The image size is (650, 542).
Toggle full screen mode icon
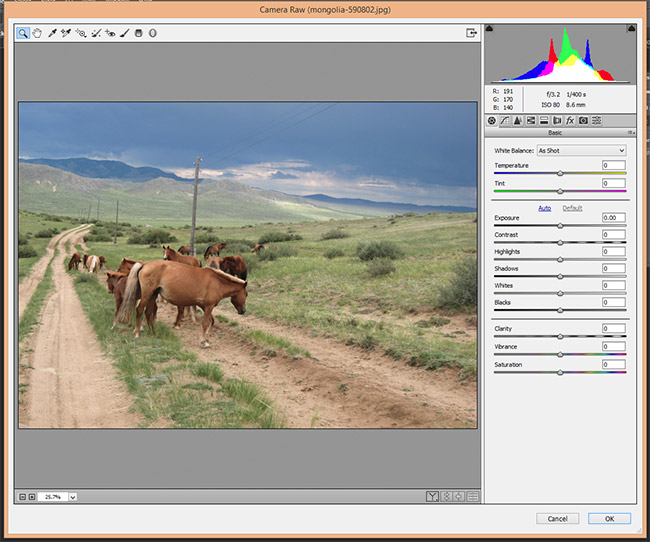click(x=471, y=33)
